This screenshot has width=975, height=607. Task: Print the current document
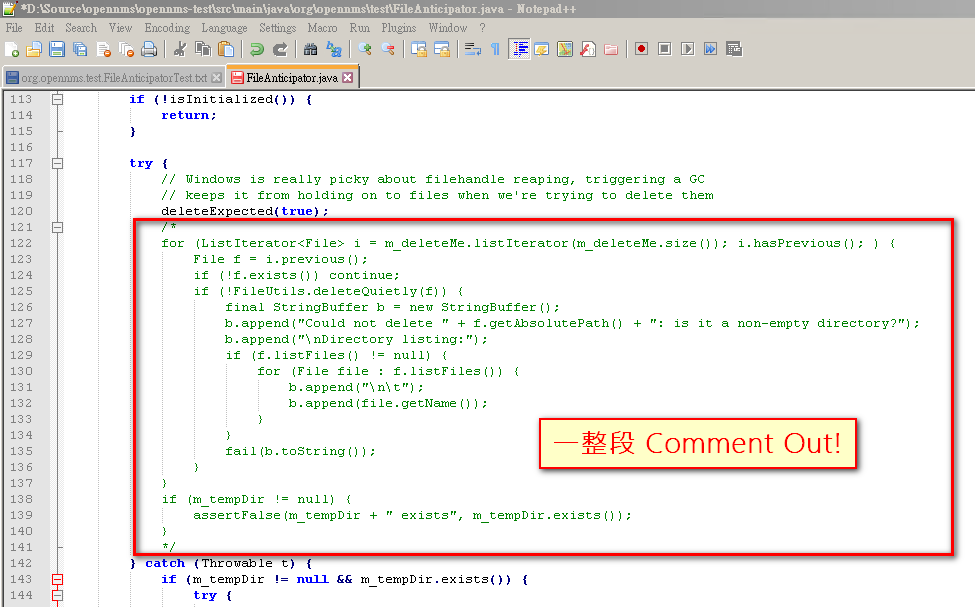pyautogui.click(x=149, y=49)
